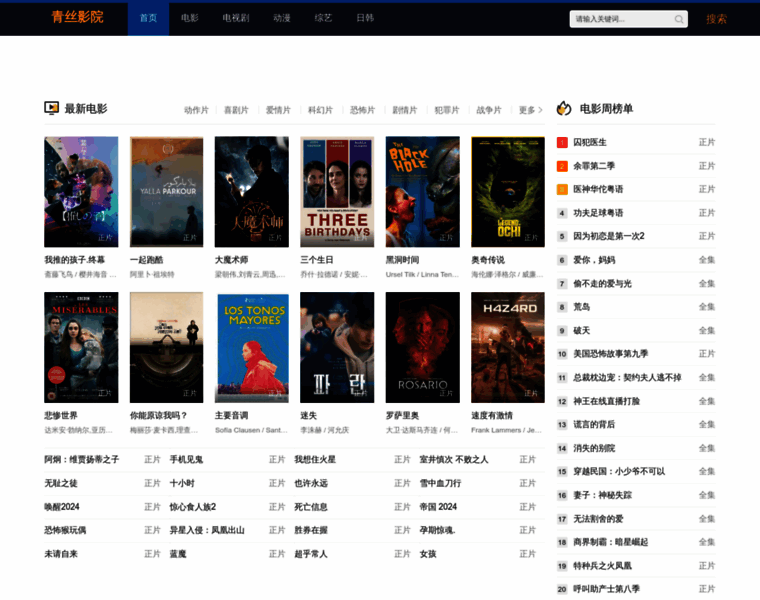Click rank 1 badge for 囚犯医生

562,142
